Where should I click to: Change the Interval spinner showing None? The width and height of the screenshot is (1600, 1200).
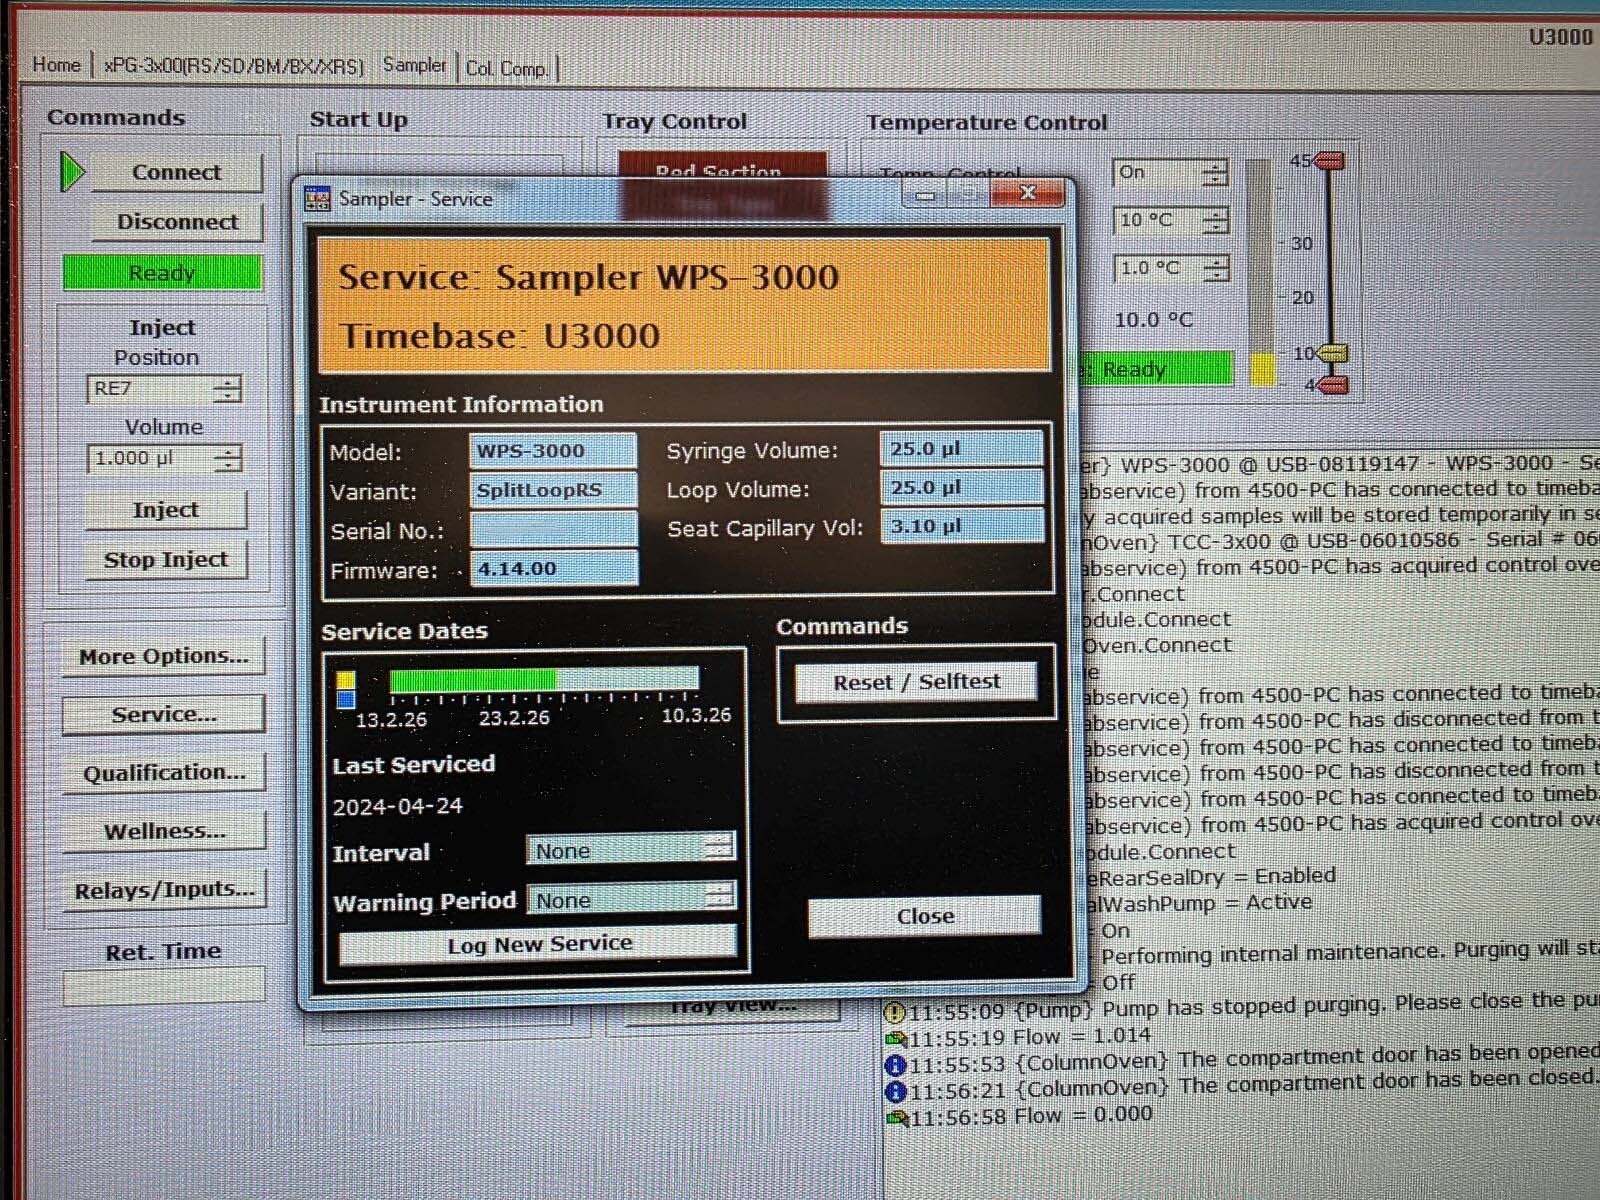pos(718,848)
